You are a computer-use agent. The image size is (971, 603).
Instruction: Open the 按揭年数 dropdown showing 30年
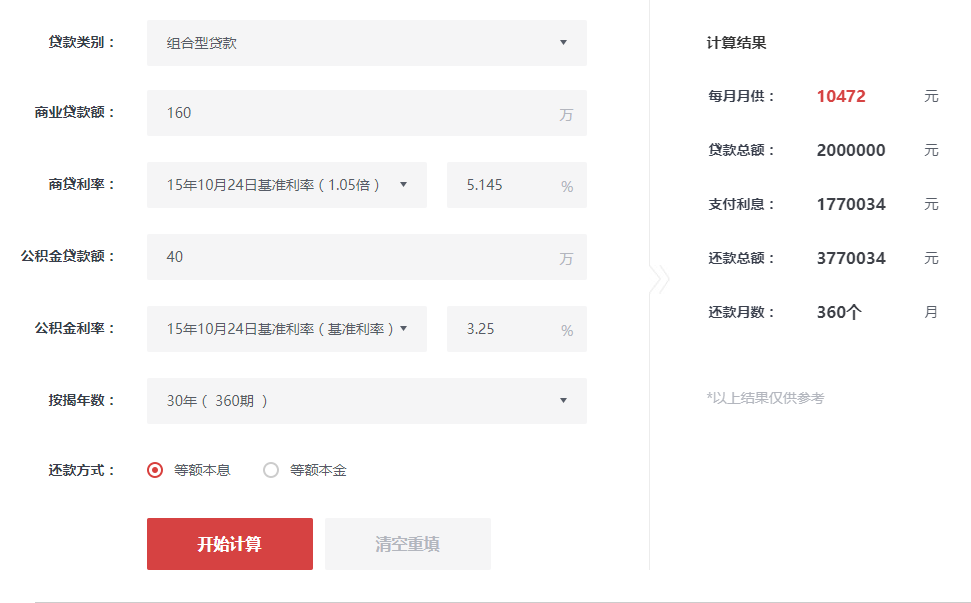pyautogui.click(x=367, y=401)
